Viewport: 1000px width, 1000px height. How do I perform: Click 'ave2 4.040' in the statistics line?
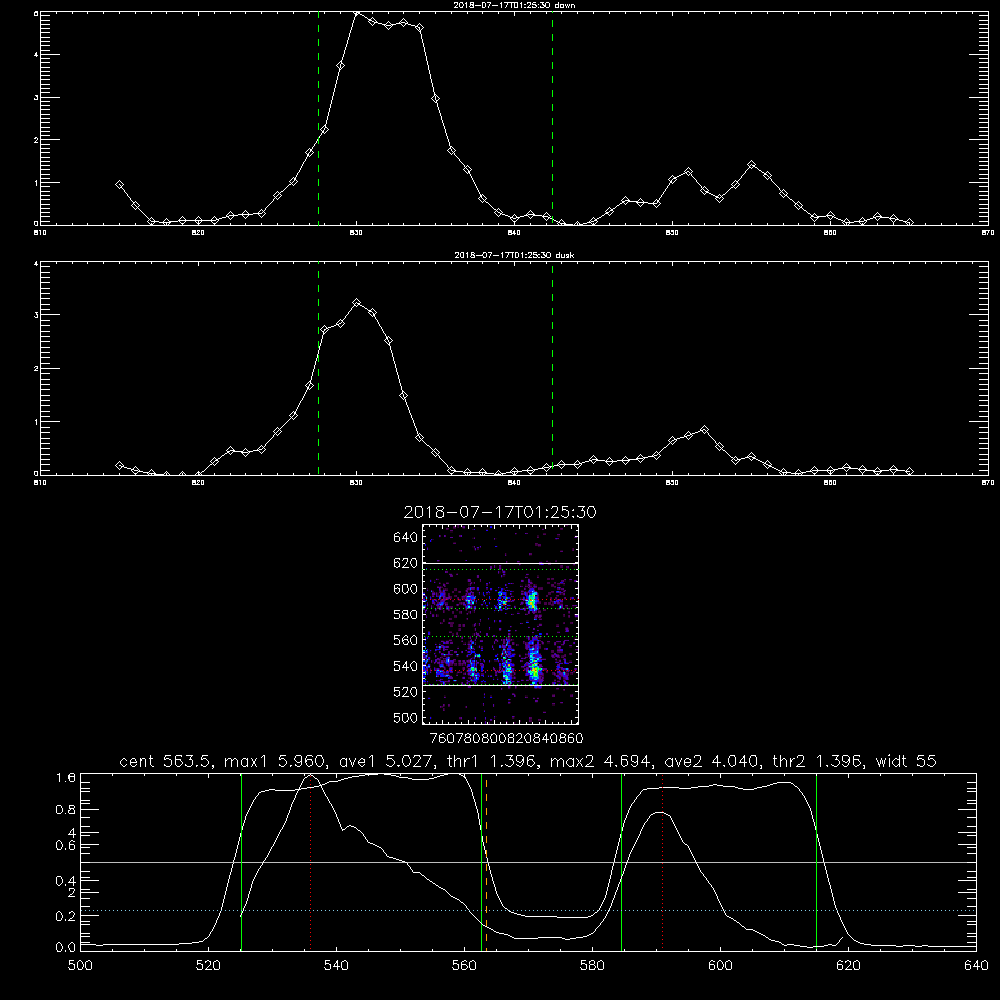(712, 761)
